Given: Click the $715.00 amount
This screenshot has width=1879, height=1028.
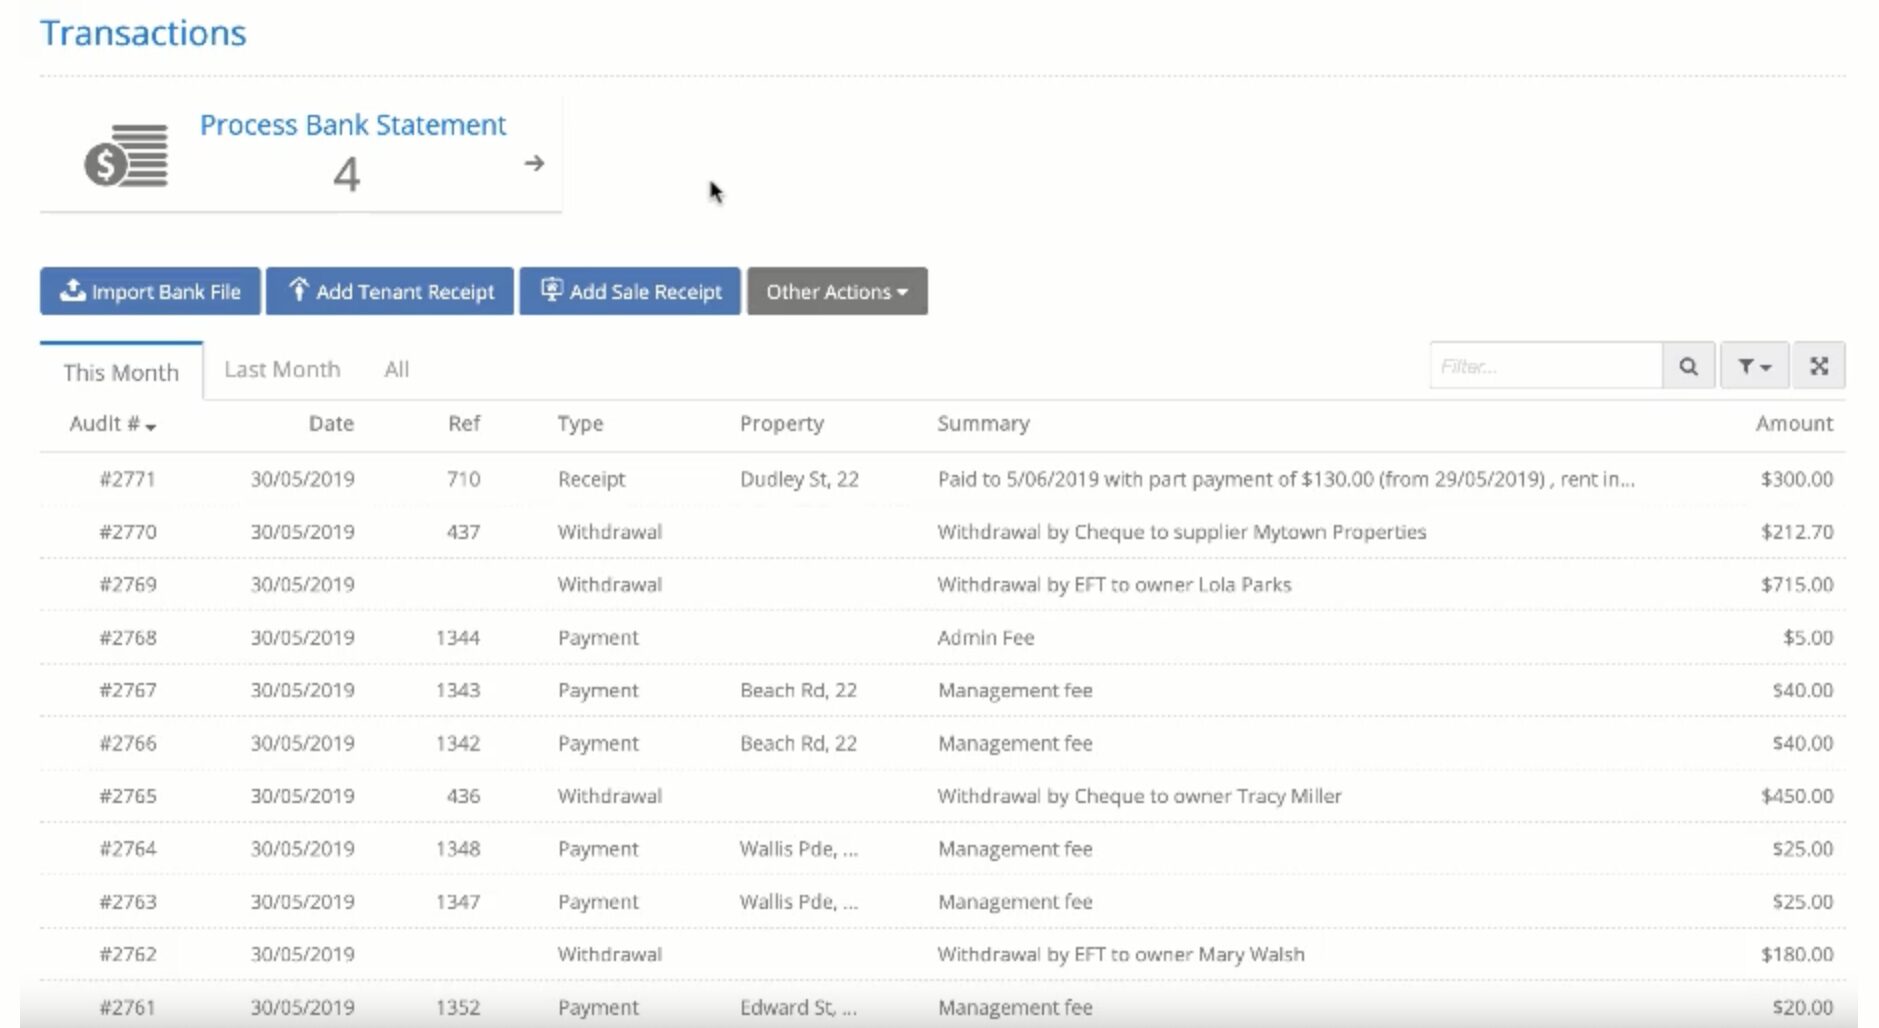Looking at the screenshot, I should (1797, 585).
